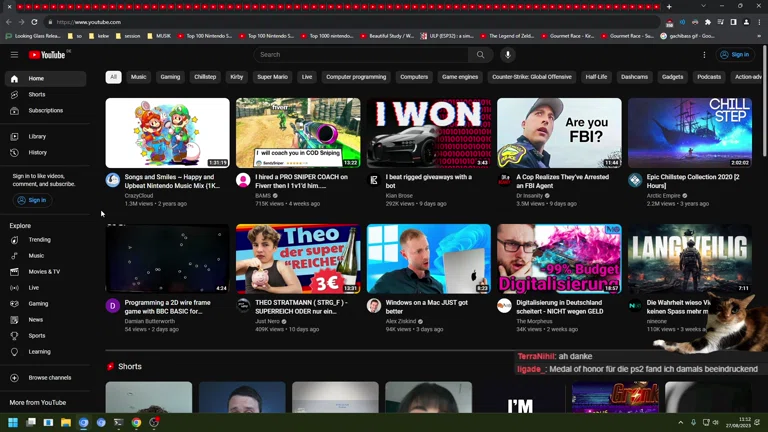Open the 'Are you FBI?' video thumbnail
This screenshot has width=768, height=432.
[x=559, y=133]
